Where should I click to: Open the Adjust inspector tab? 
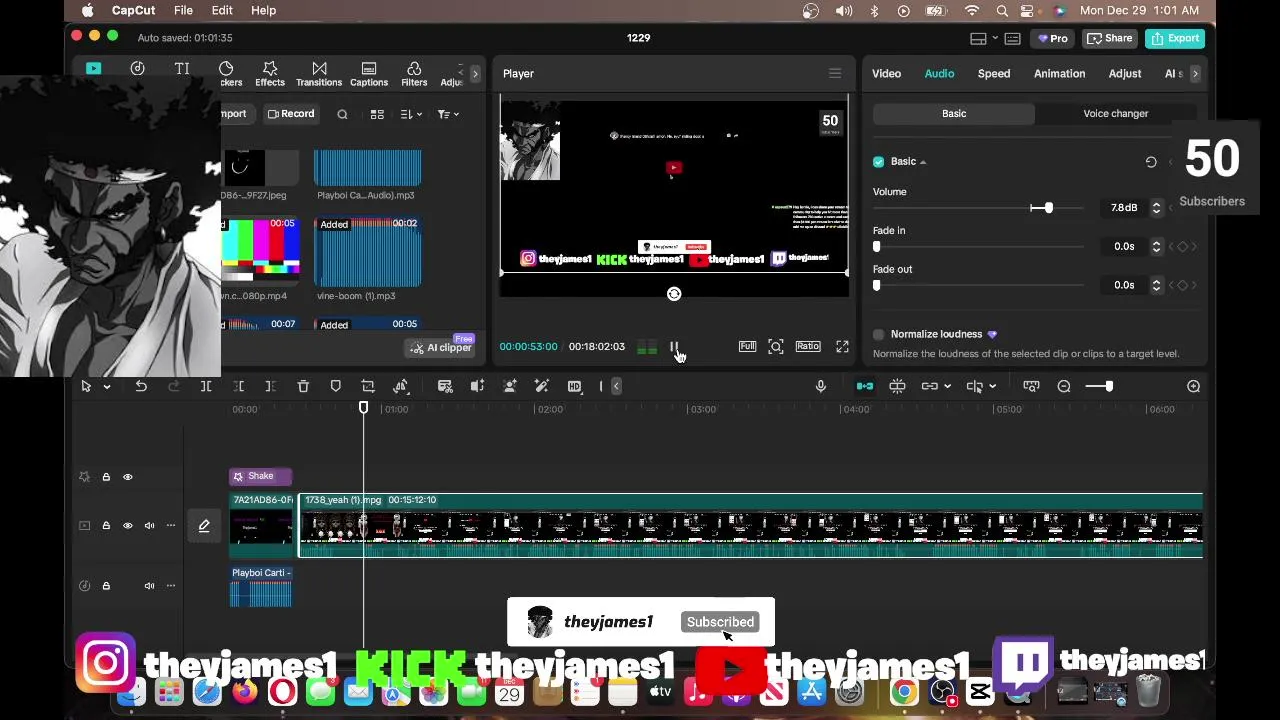1125,74
